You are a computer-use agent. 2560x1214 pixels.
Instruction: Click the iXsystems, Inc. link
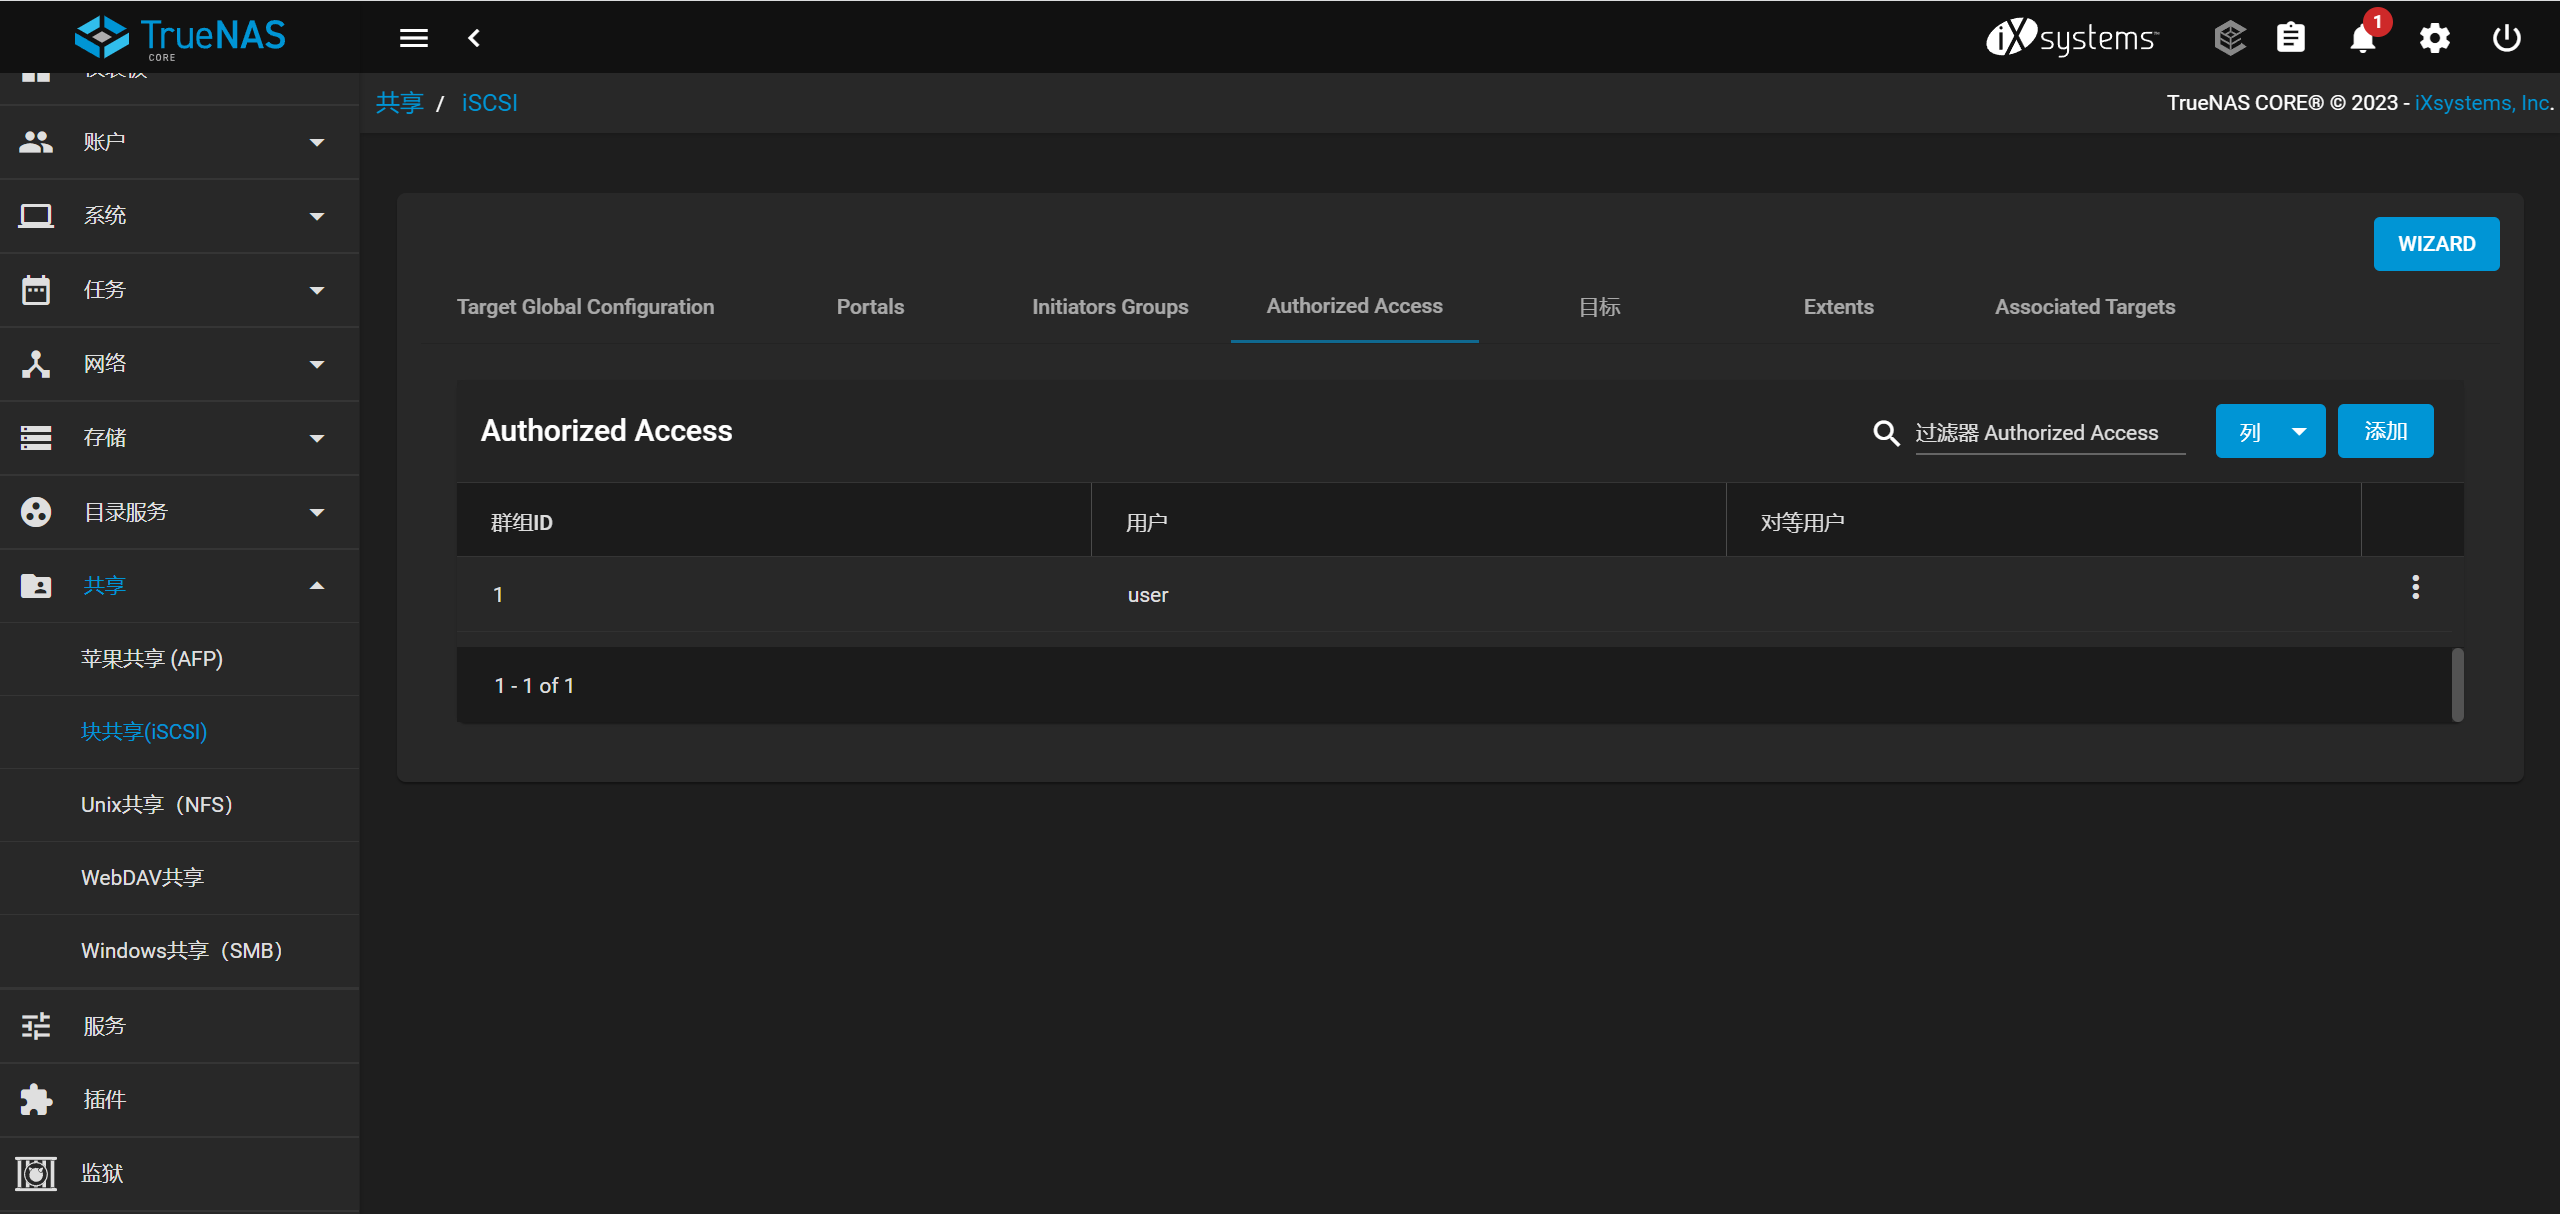pos(2482,103)
